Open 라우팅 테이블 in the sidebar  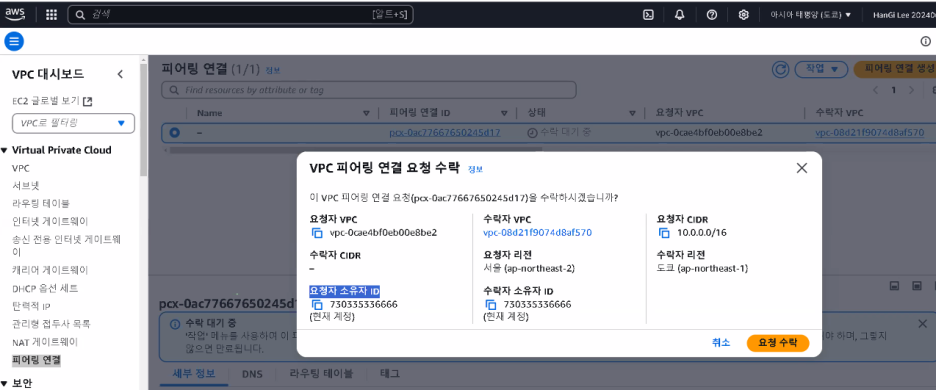(41, 203)
